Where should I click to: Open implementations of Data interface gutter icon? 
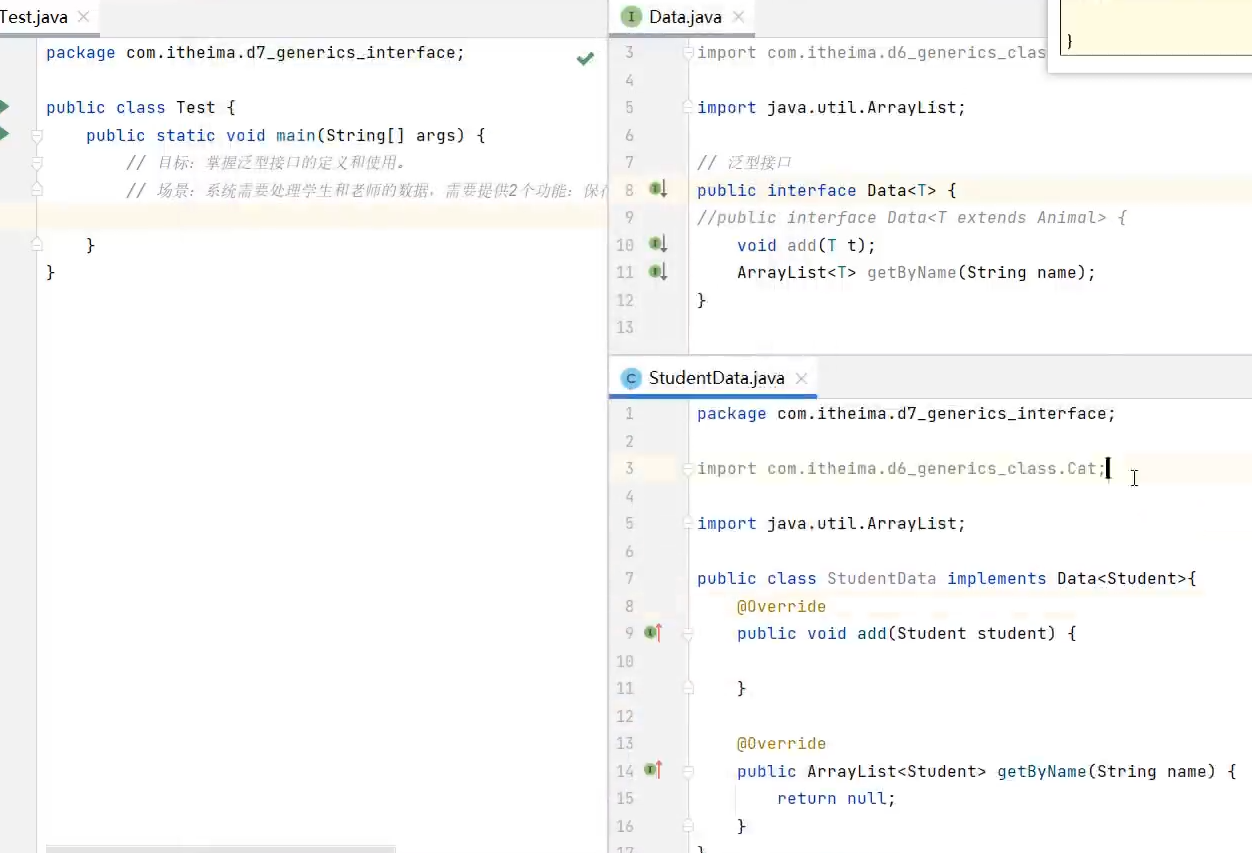pos(657,188)
